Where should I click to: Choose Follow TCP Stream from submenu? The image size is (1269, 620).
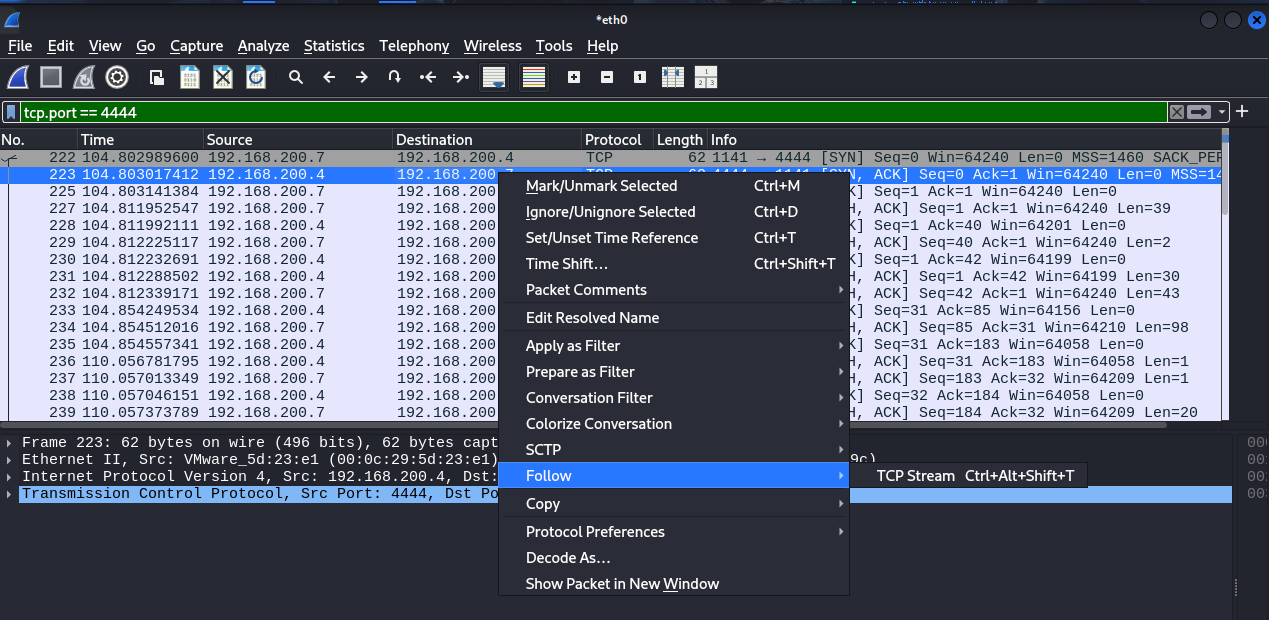click(x=968, y=476)
